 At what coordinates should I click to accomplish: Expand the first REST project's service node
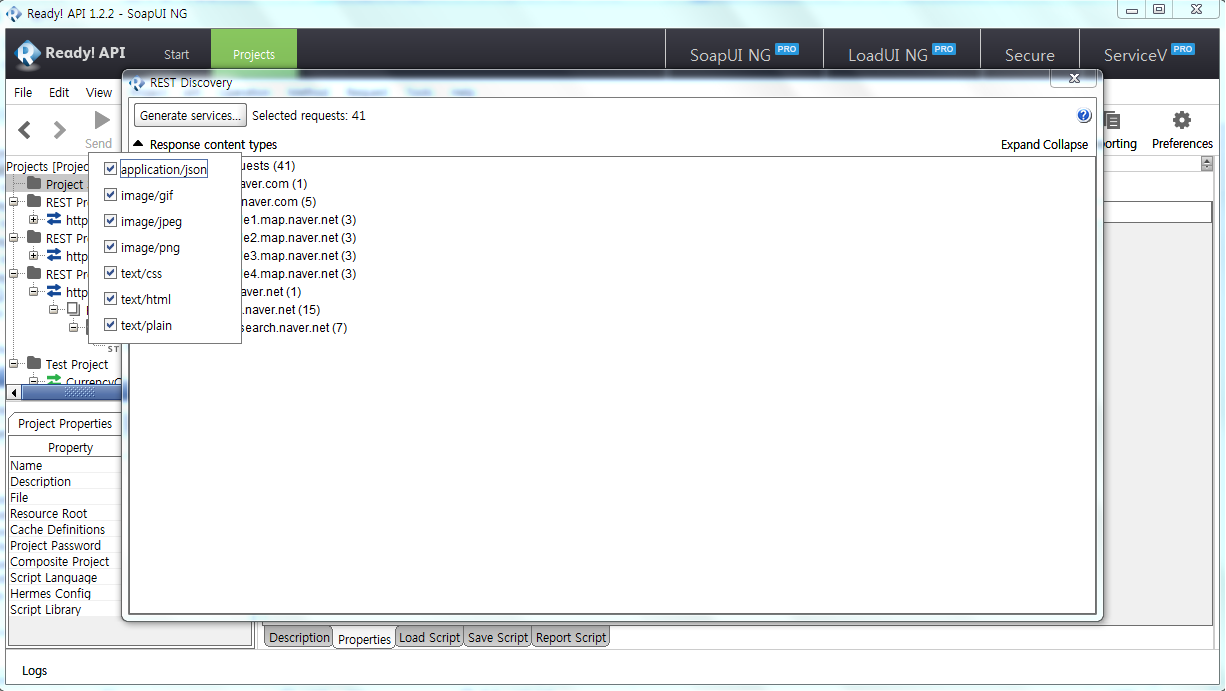(34, 220)
